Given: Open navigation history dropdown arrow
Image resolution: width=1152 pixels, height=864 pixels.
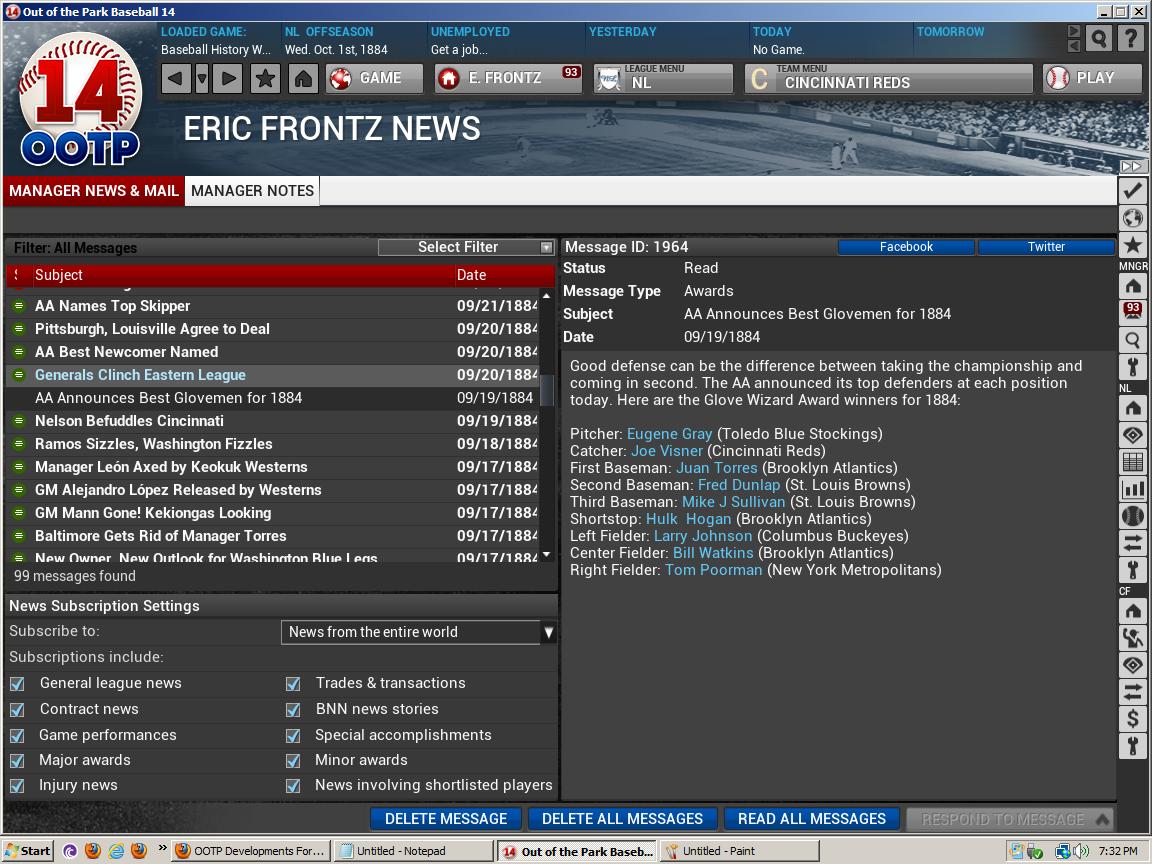Looking at the screenshot, I should tap(202, 78).
